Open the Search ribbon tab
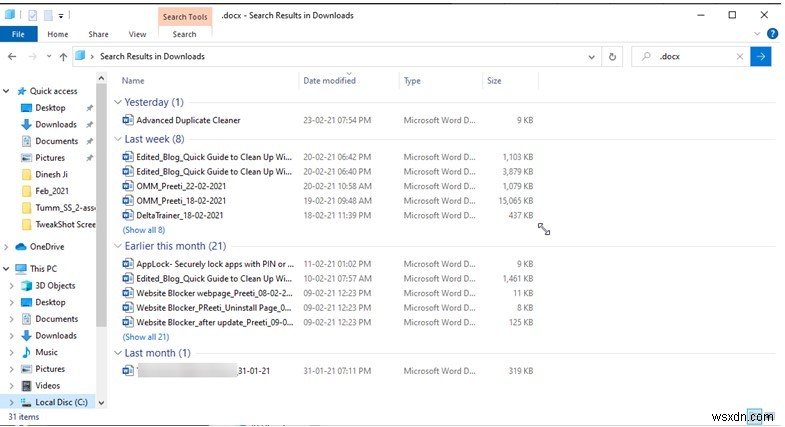 coord(184,34)
